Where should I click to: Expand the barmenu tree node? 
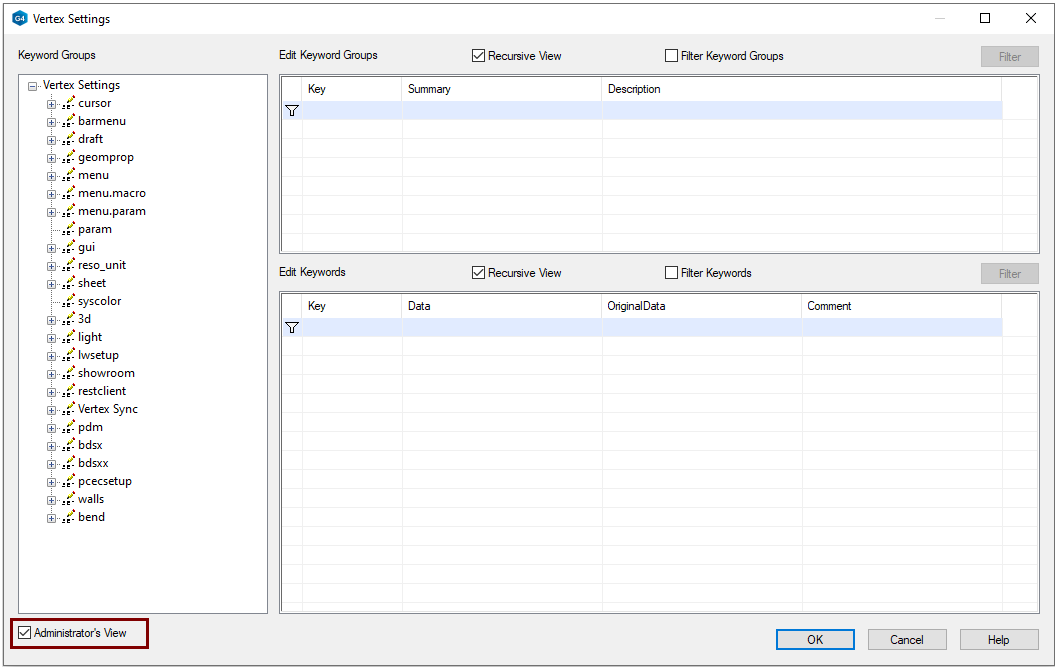click(x=51, y=122)
